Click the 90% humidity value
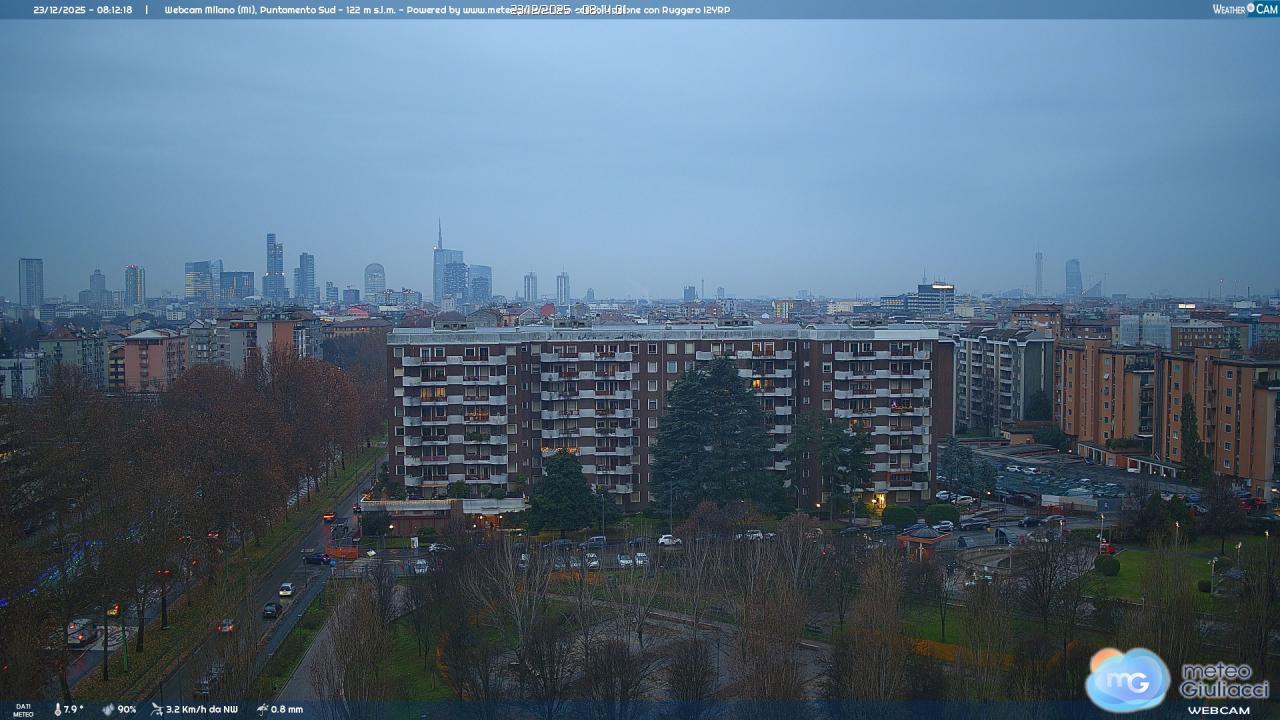Image resolution: width=1280 pixels, height=720 pixels. [127, 709]
